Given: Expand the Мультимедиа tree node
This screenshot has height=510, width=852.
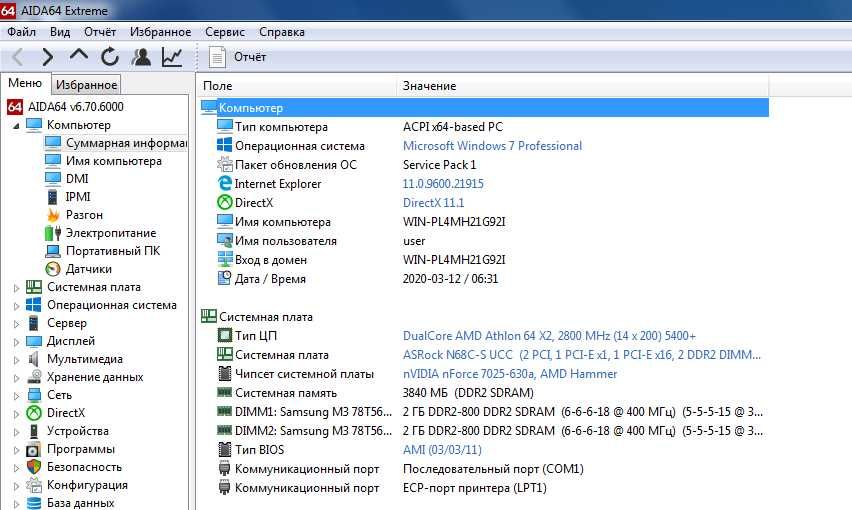Looking at the screenshot, I should 16,360.
